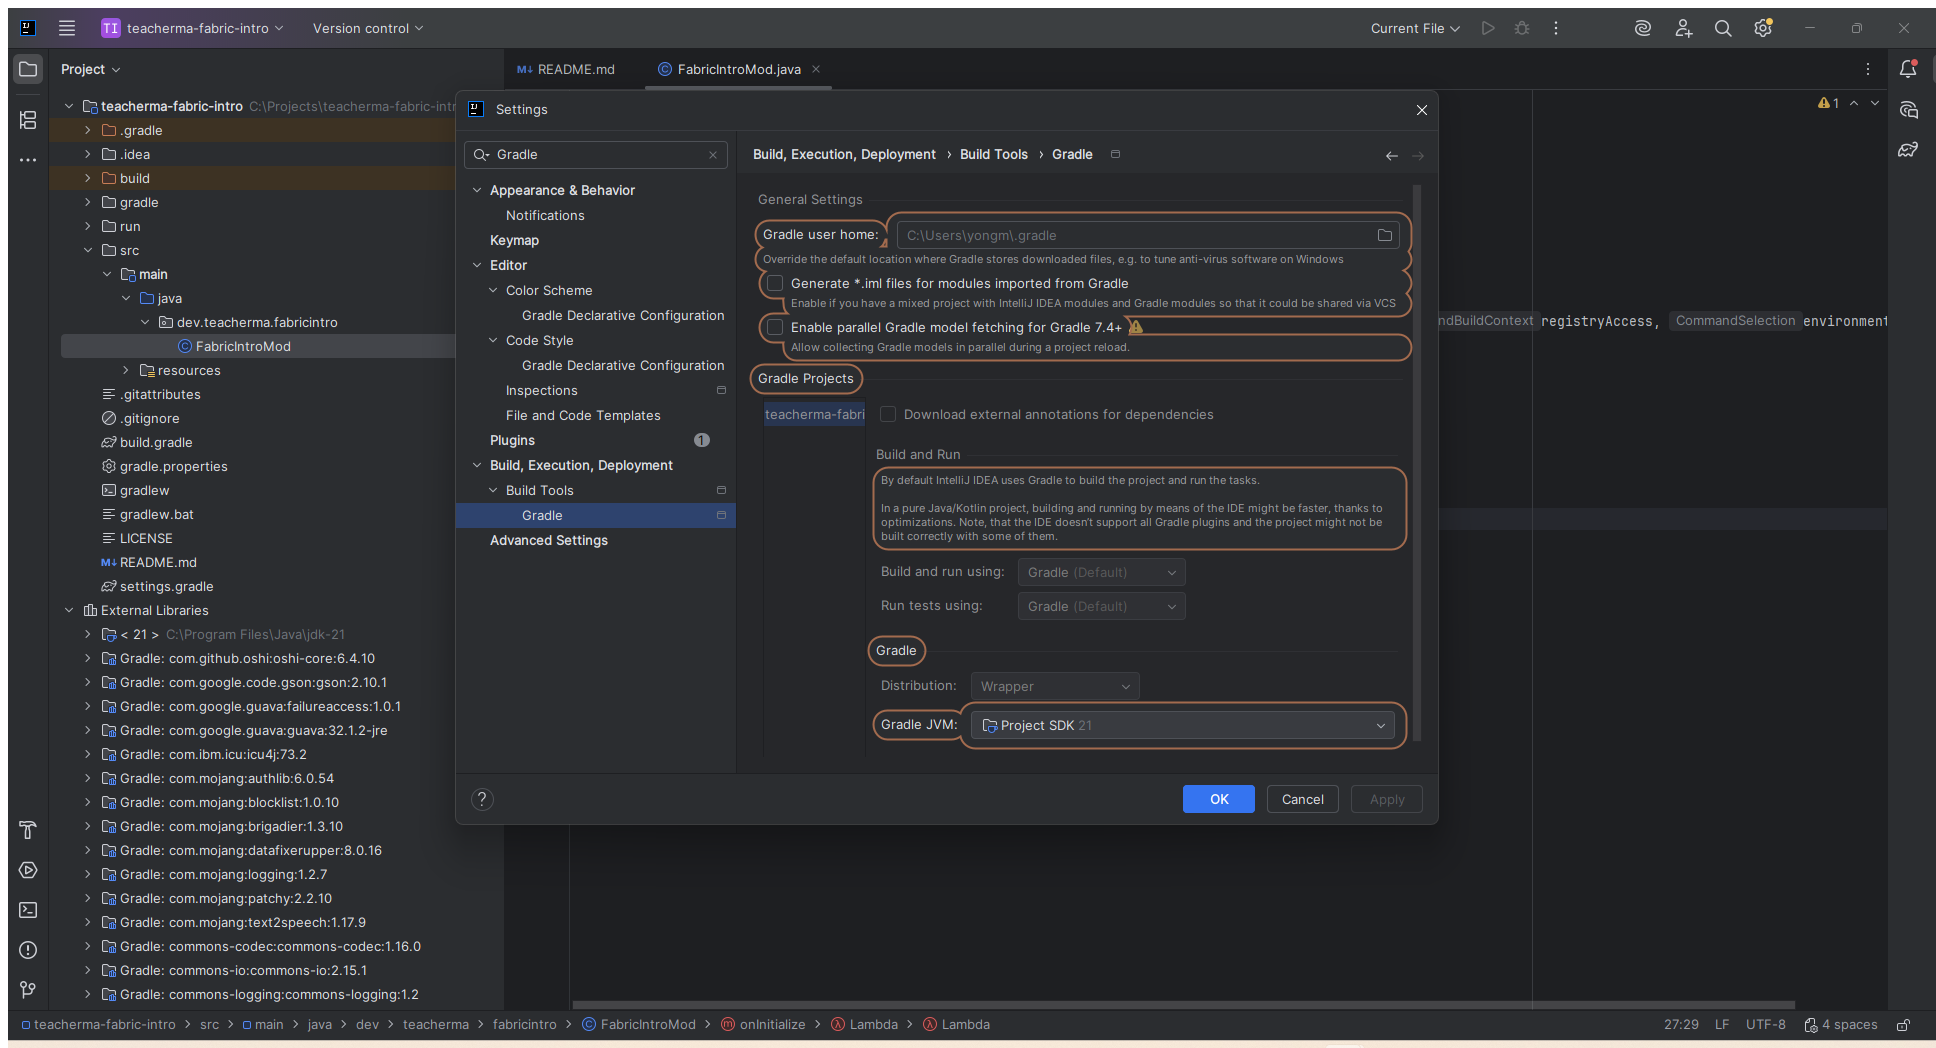1936x1048 pixels.
Task: Open the Current File run configuration dropdown
Action: (1415, 28)
